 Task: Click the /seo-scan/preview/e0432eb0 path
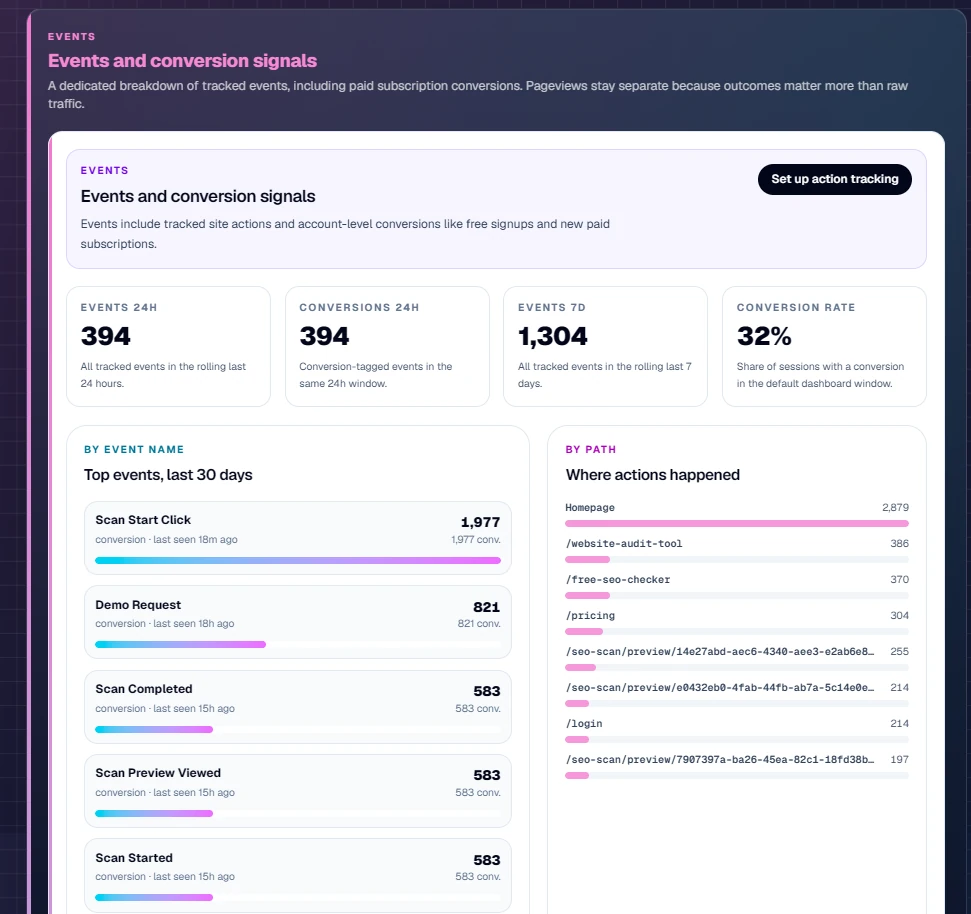point(720,687)
